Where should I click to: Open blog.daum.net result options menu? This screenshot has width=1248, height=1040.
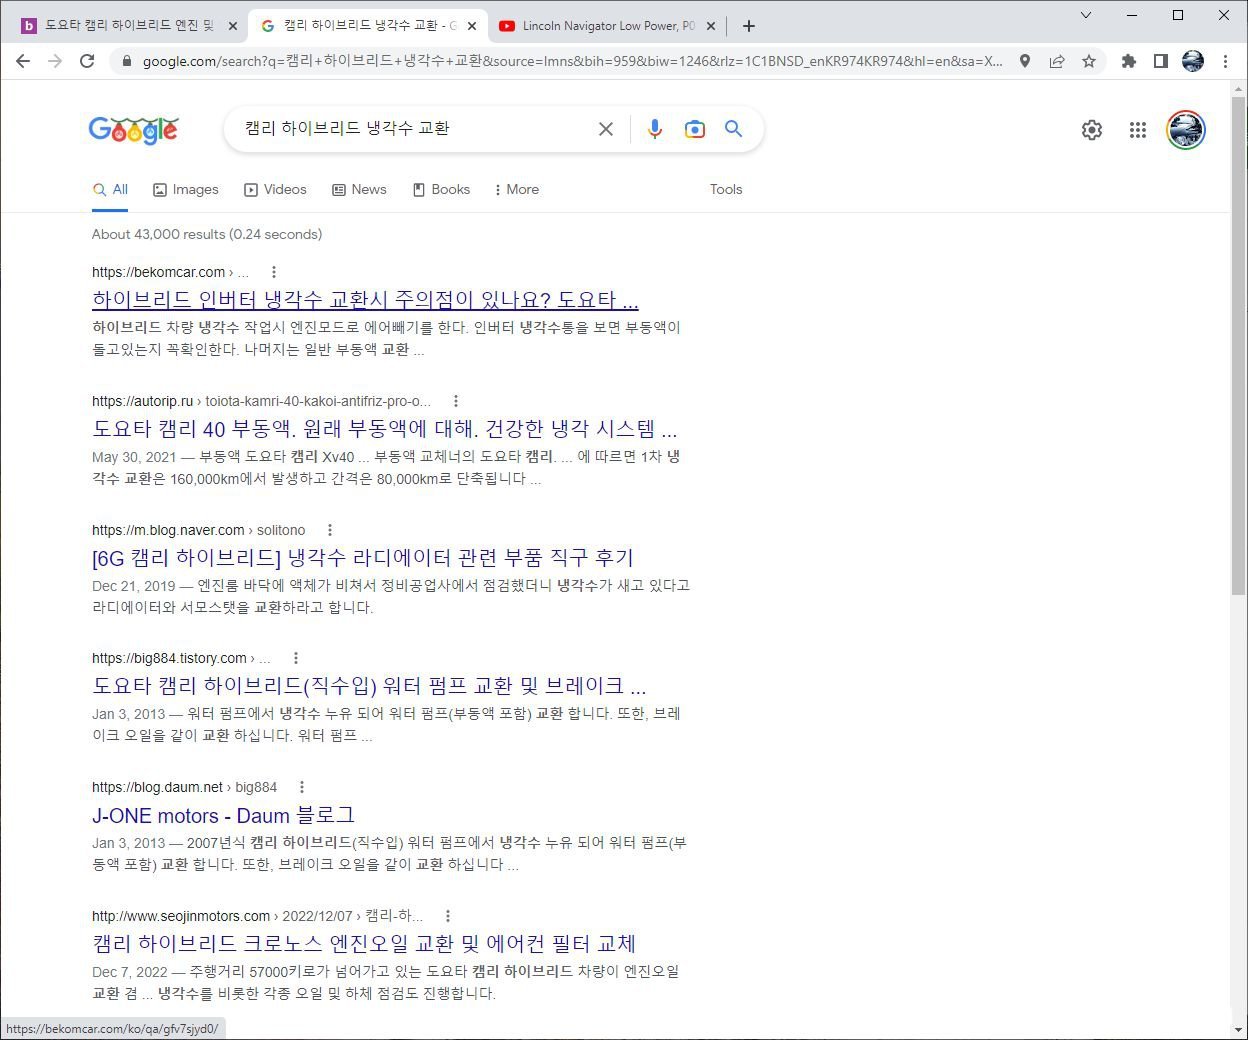[302, 787]
